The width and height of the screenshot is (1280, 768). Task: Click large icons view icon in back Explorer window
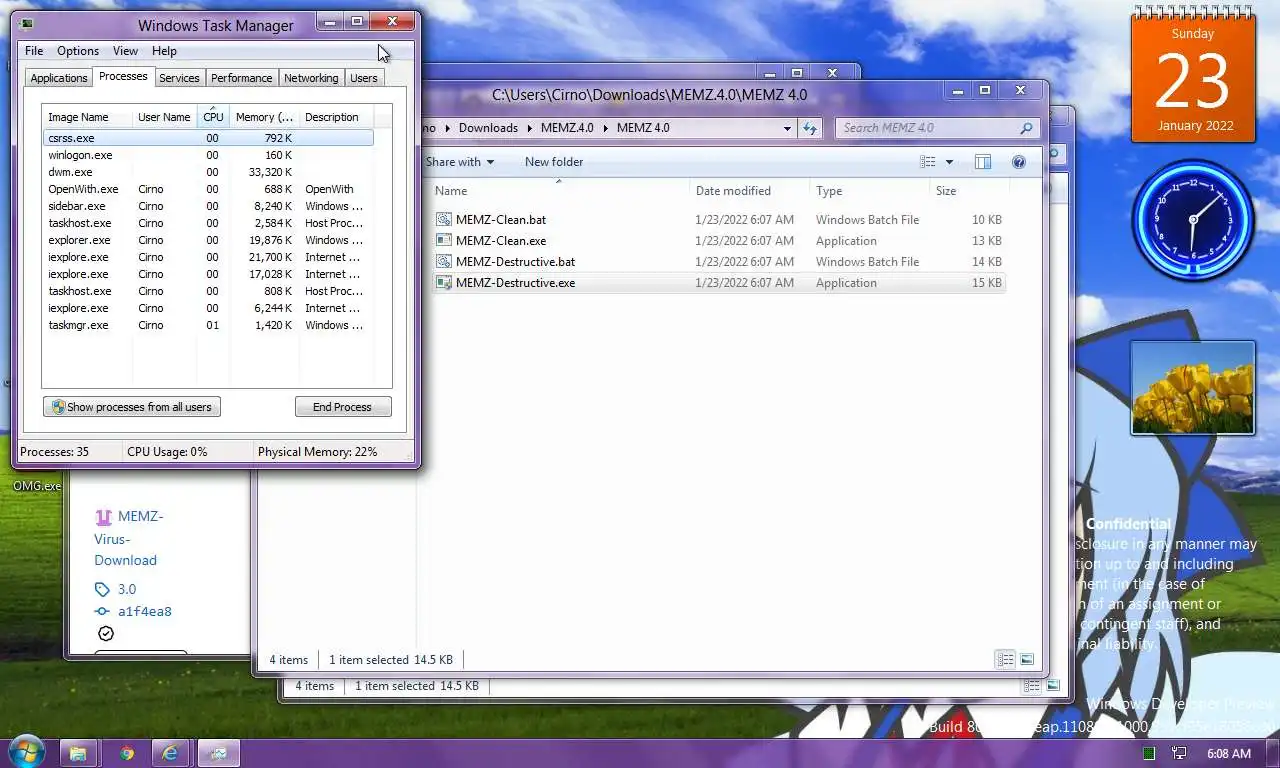(1052, 686)
